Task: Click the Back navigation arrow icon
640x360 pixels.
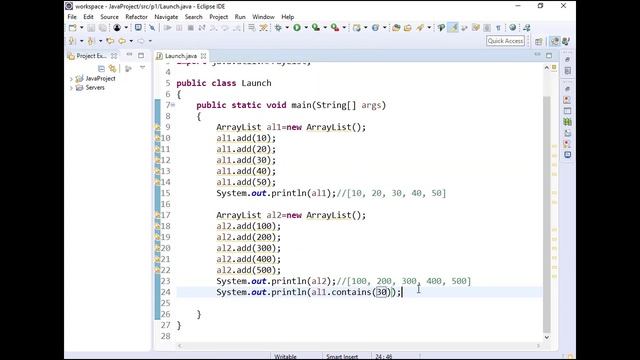Action: [x=122, y=41]
